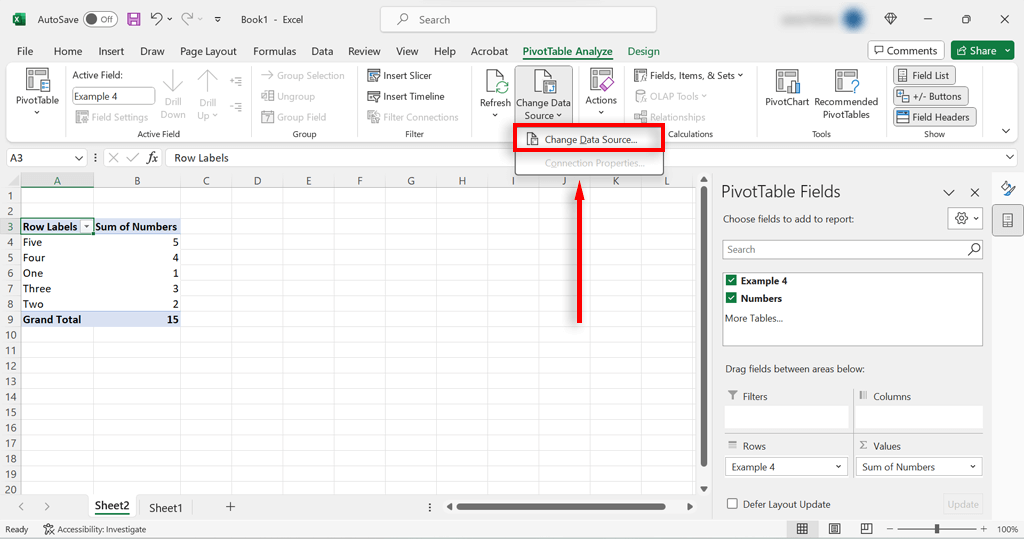Viewport: 1024px width, 539px height.
Task: Open Customize Quick Access Toolbar dropdown
Action: 217,20
